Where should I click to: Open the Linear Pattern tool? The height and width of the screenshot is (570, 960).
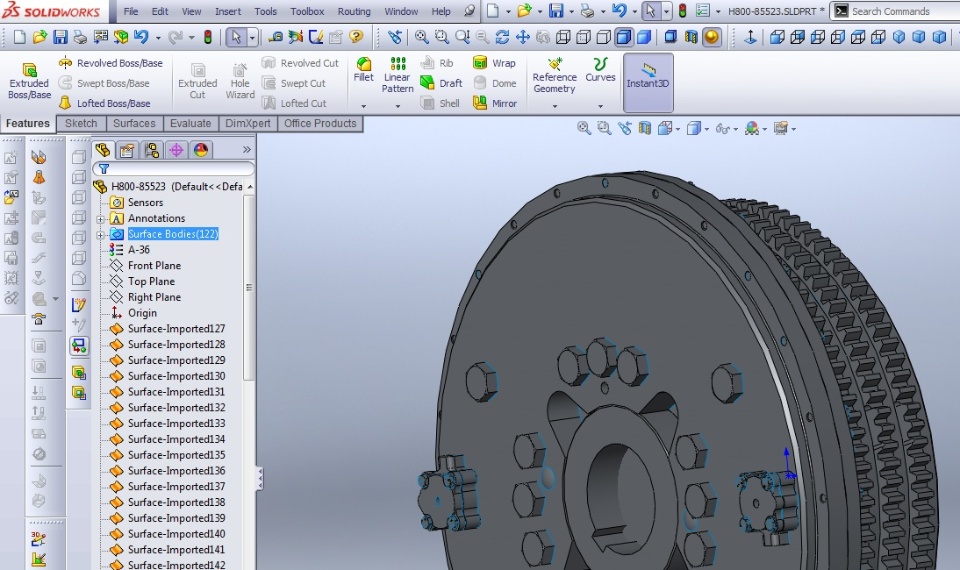397,75
